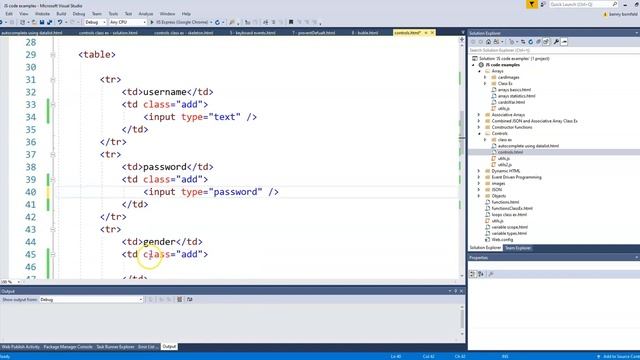Image resolution: width=640 pixels, height=360 pixels.
Task: Click Collapse All icon in Solution Explorer
Action: click(x=538, y=42)
